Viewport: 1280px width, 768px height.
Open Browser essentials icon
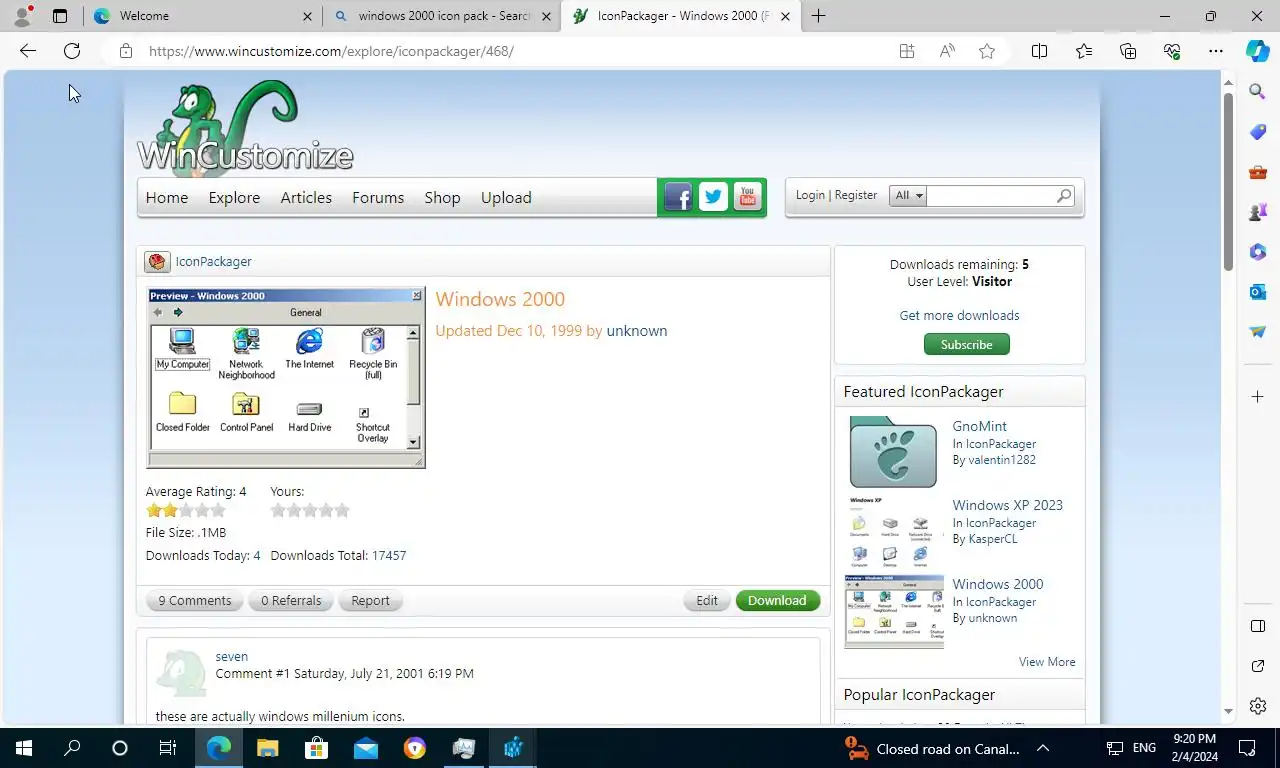[x=1172, y=51]
